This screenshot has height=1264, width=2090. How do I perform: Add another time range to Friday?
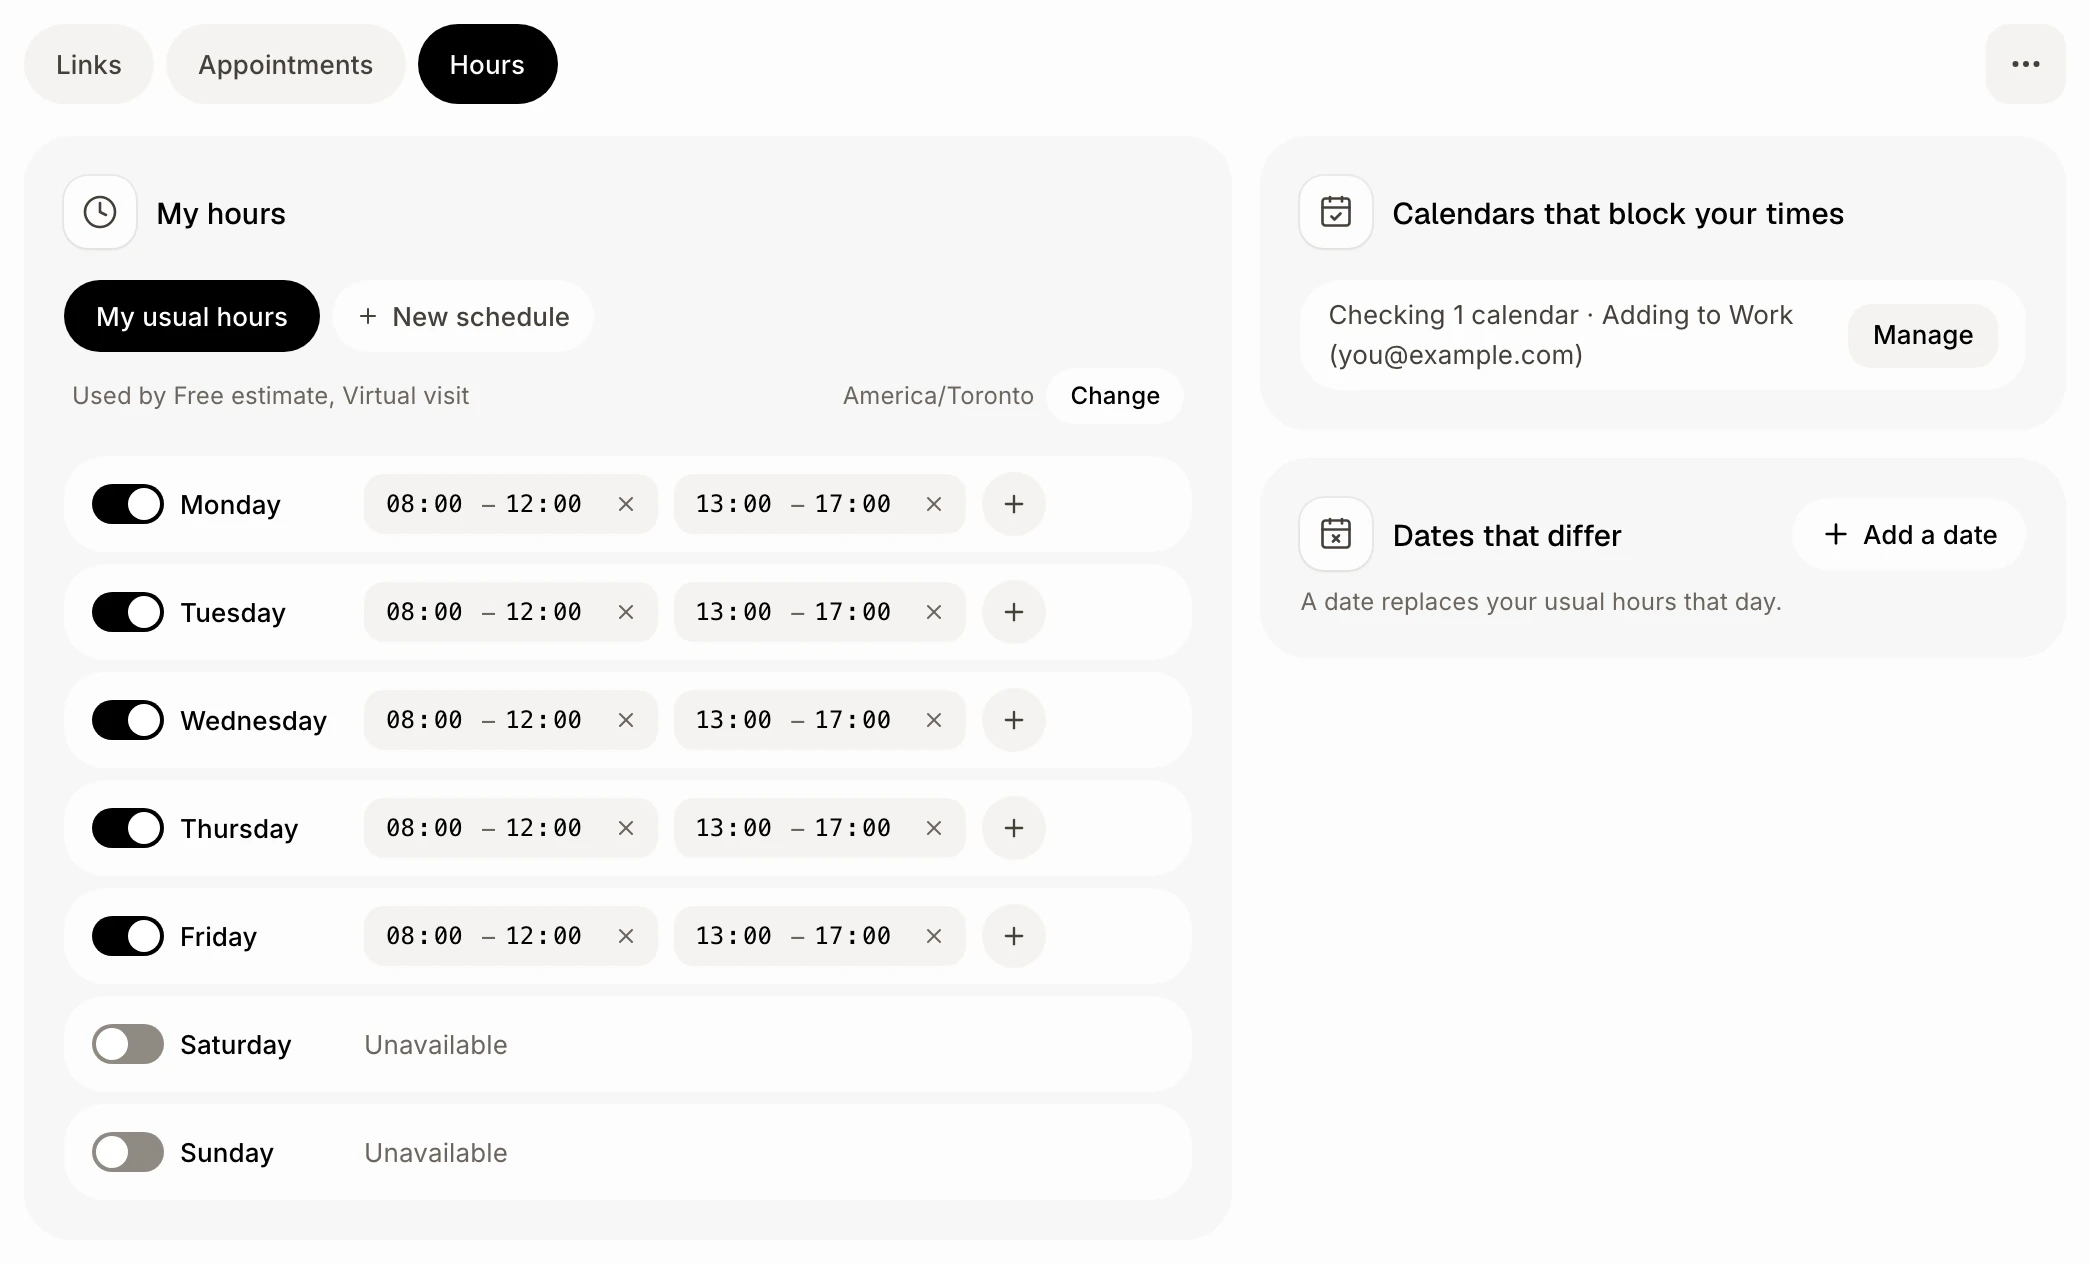pyautogui.click(x=1014, y=936)
